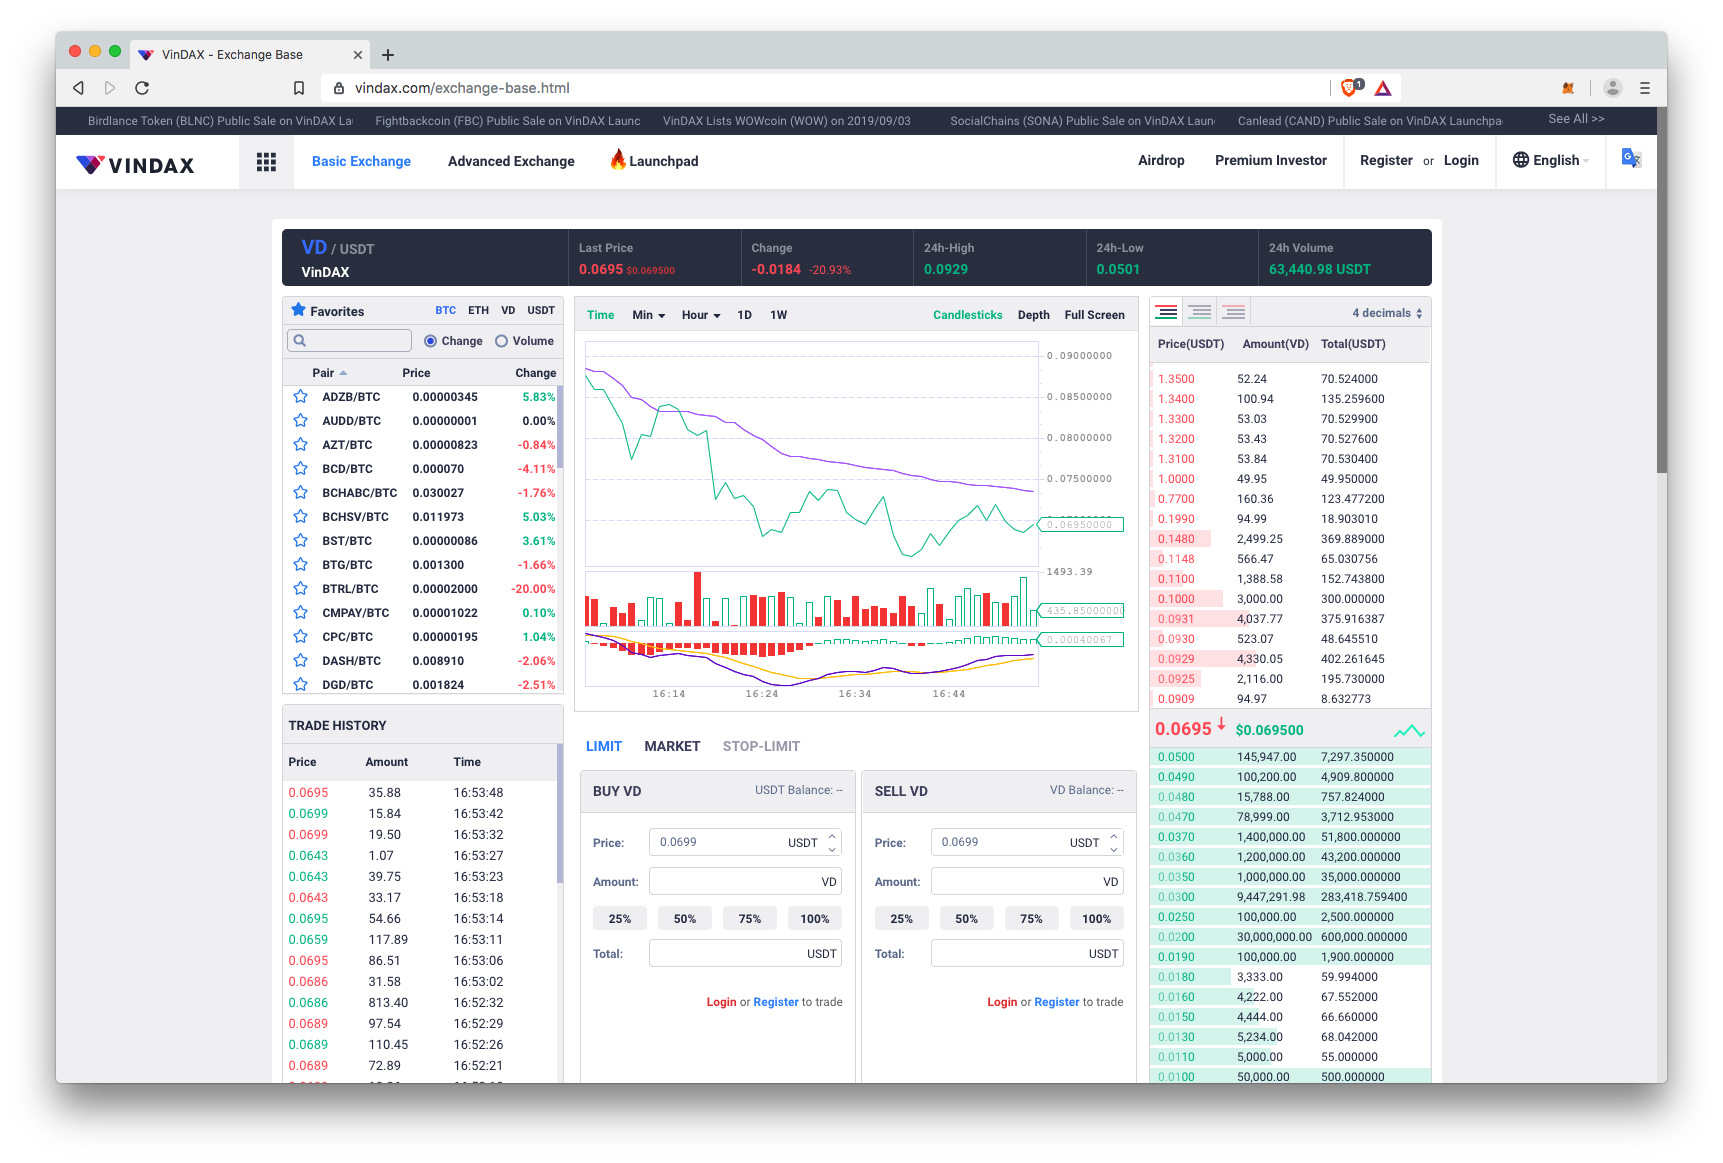Filter pairs by ETH market tab

[x=478, y=310]
